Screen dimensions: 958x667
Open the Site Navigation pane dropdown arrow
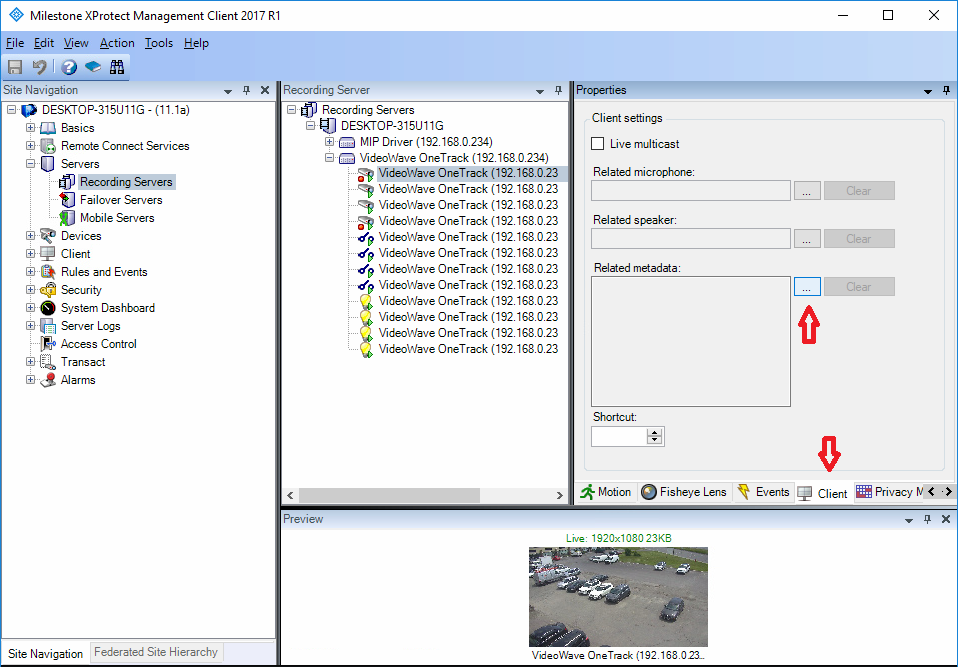(x=228, y=92)
